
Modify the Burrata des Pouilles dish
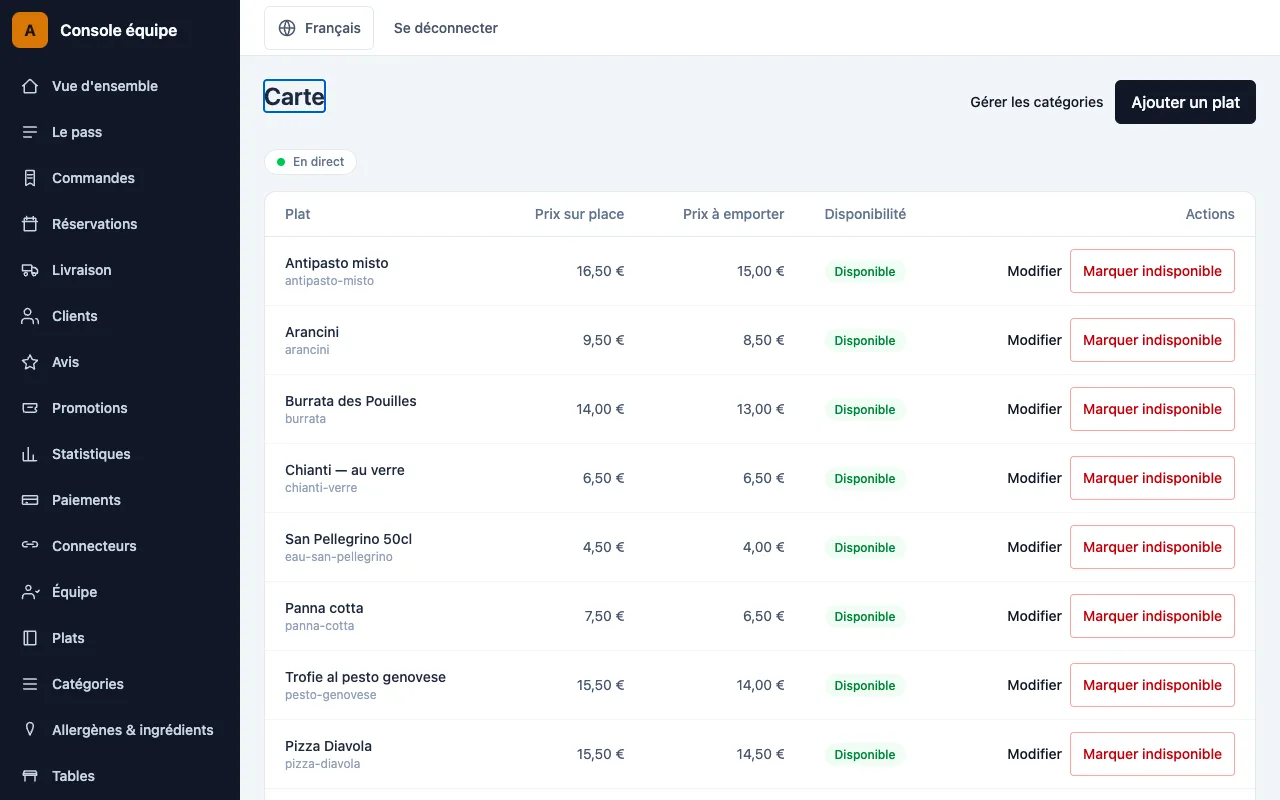[x=1034, y=409]
